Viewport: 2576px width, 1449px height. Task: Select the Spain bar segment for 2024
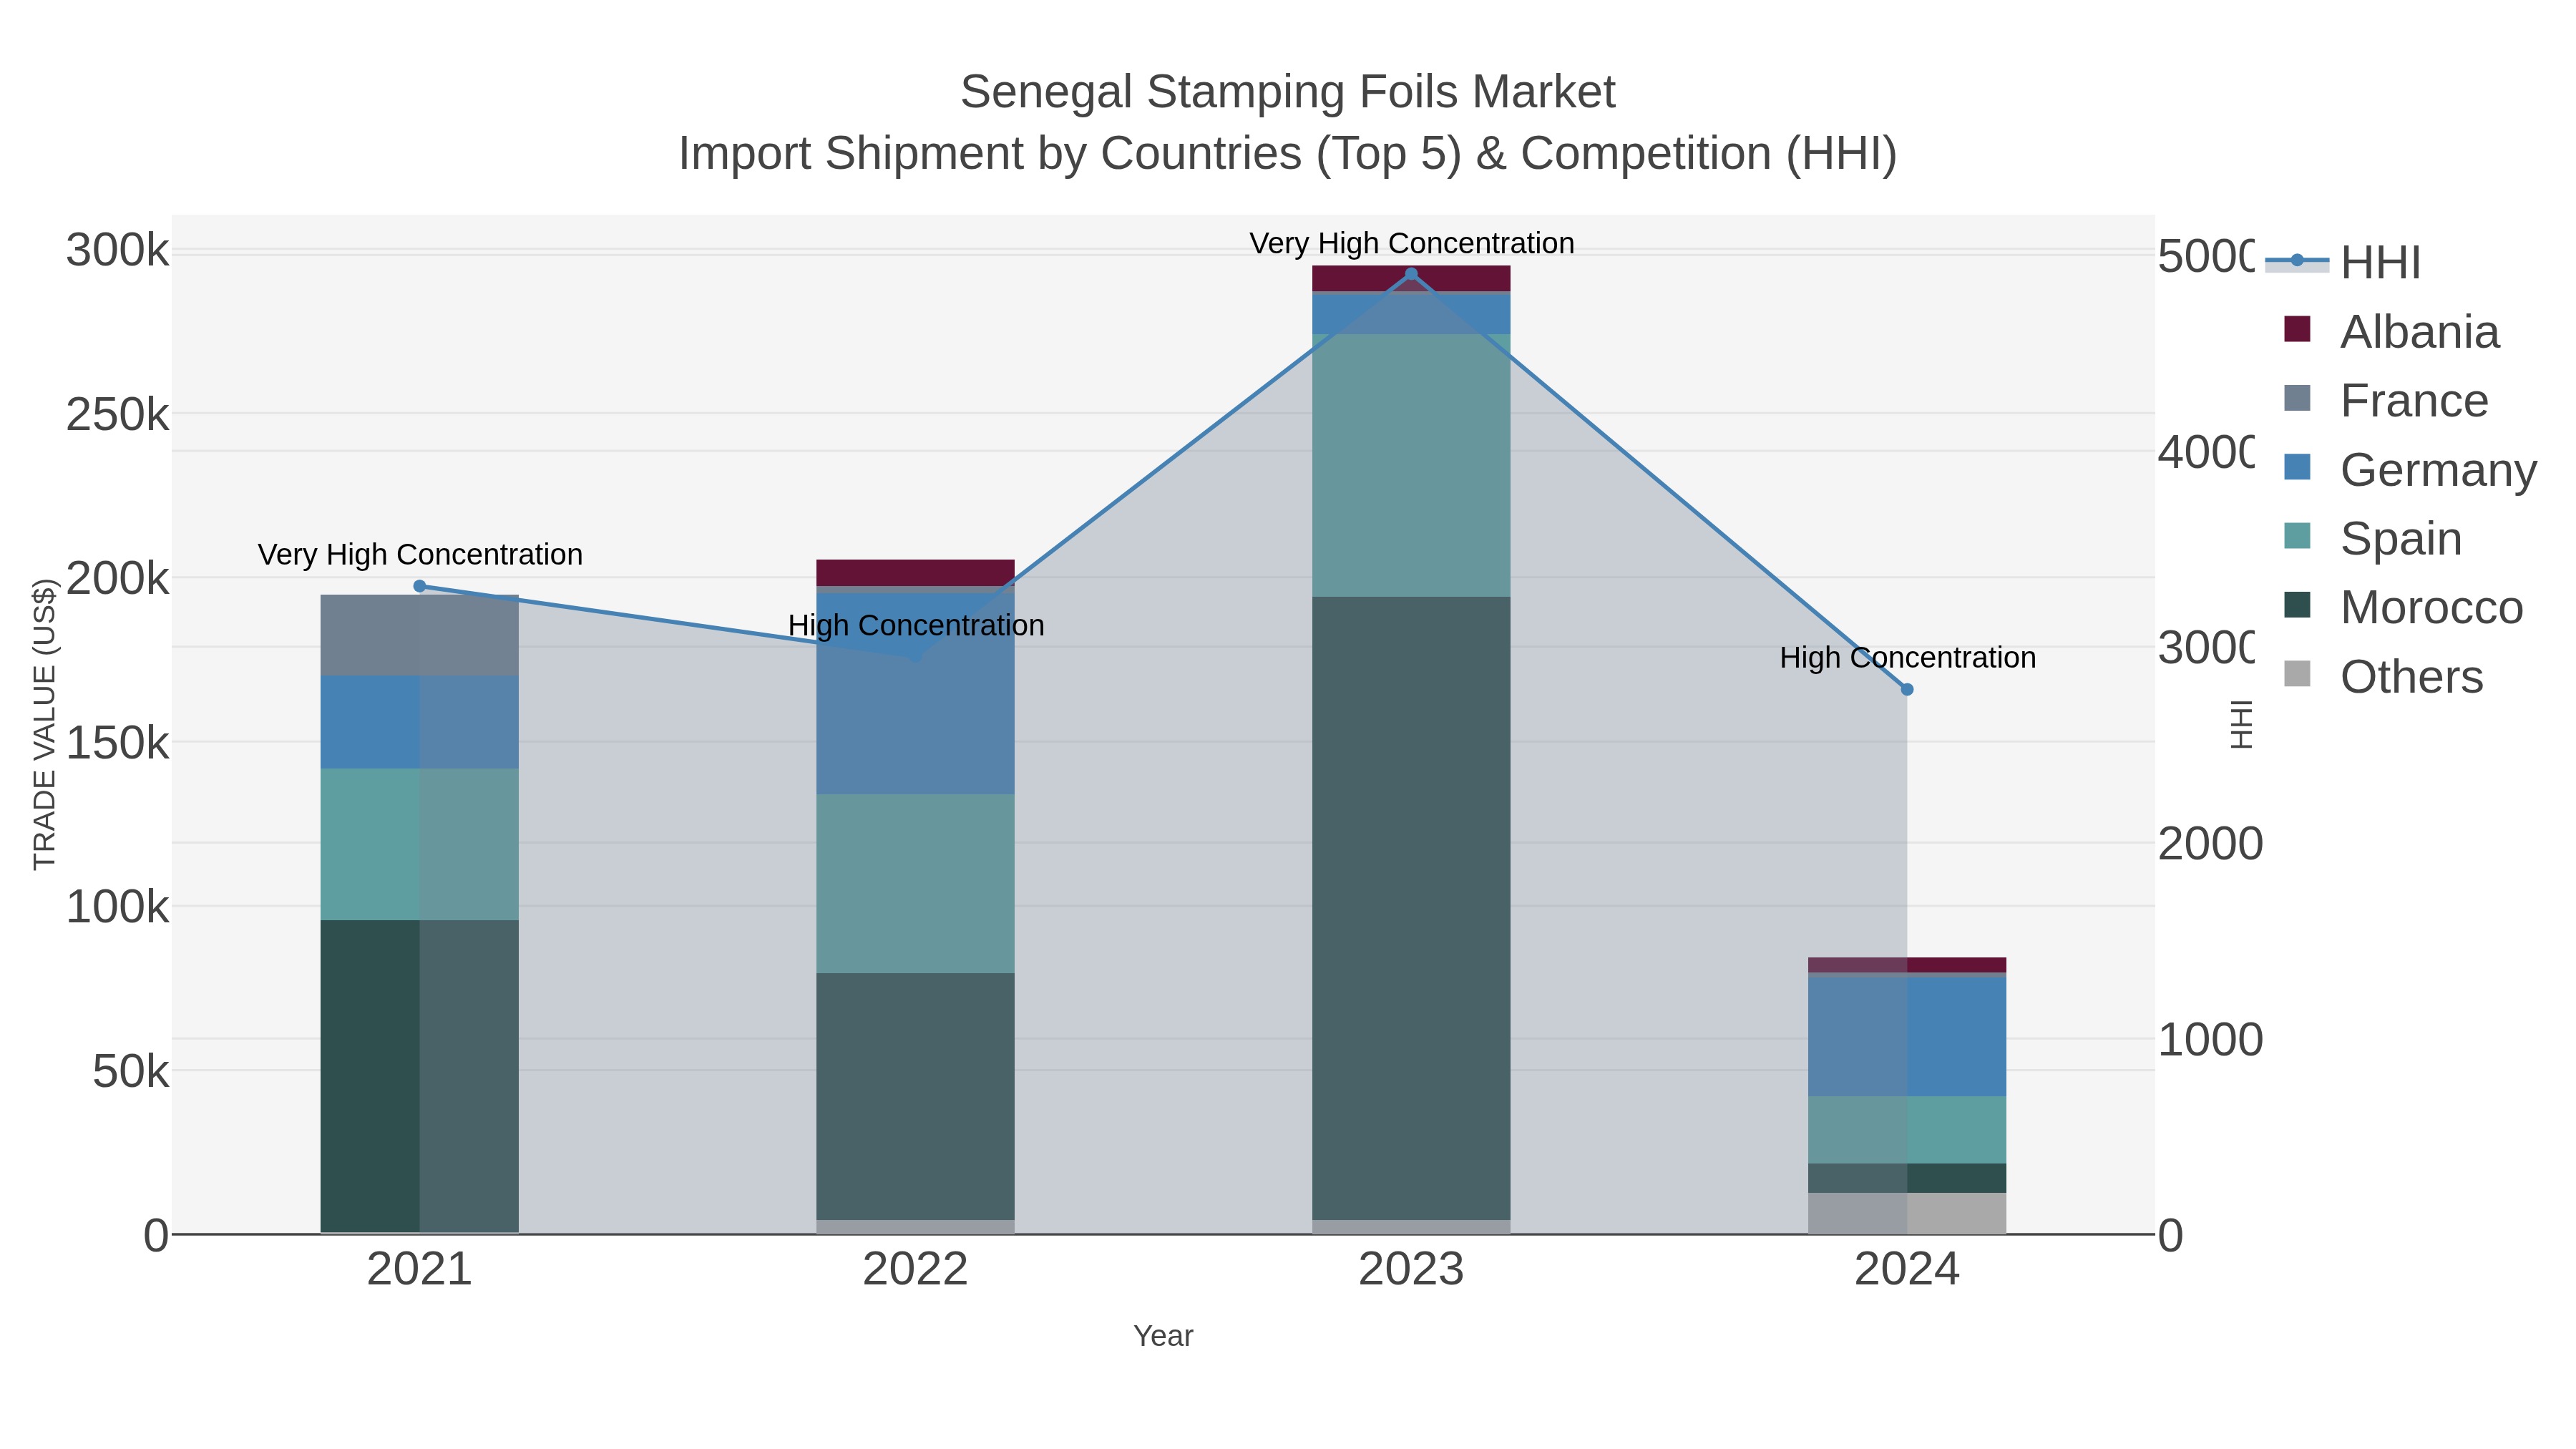click(x=1907, y=1129)
